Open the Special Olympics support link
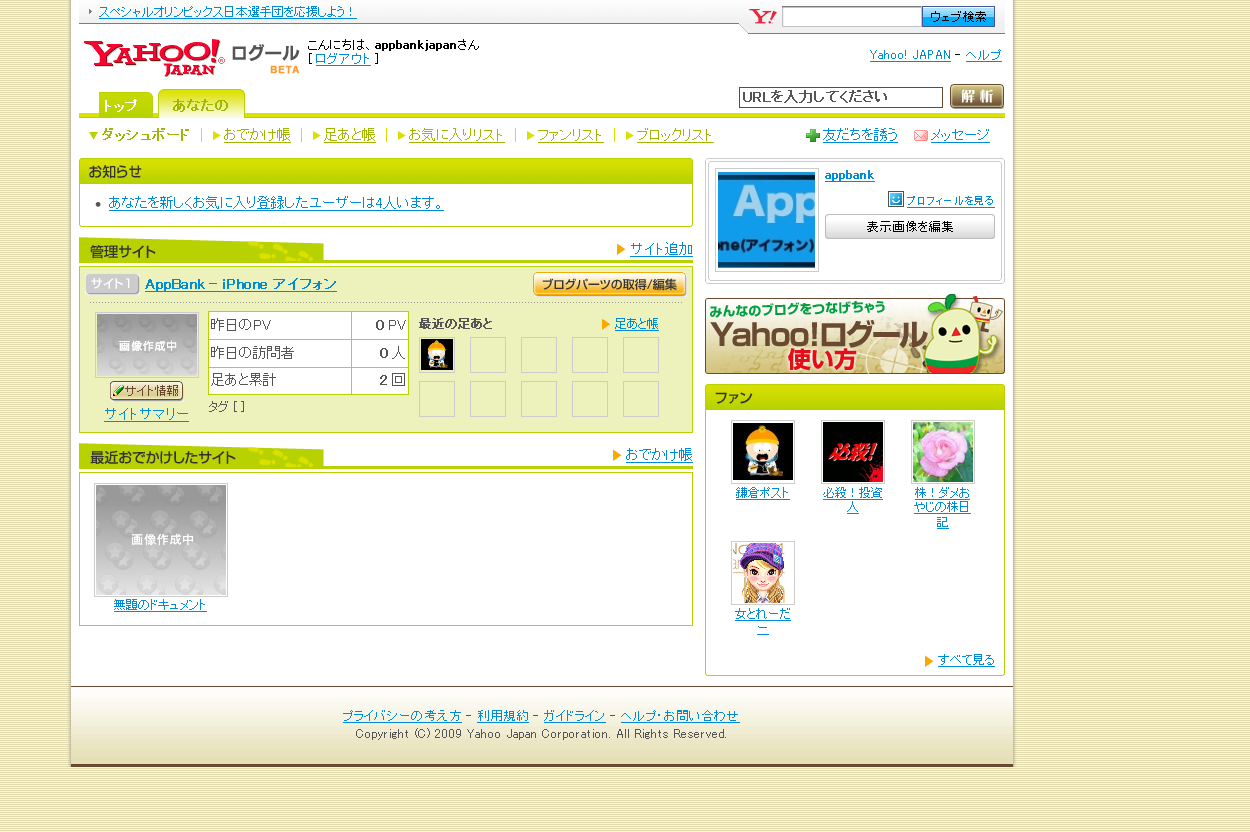1250x832 pixels. pyautogui.click(x=227, y=12)
